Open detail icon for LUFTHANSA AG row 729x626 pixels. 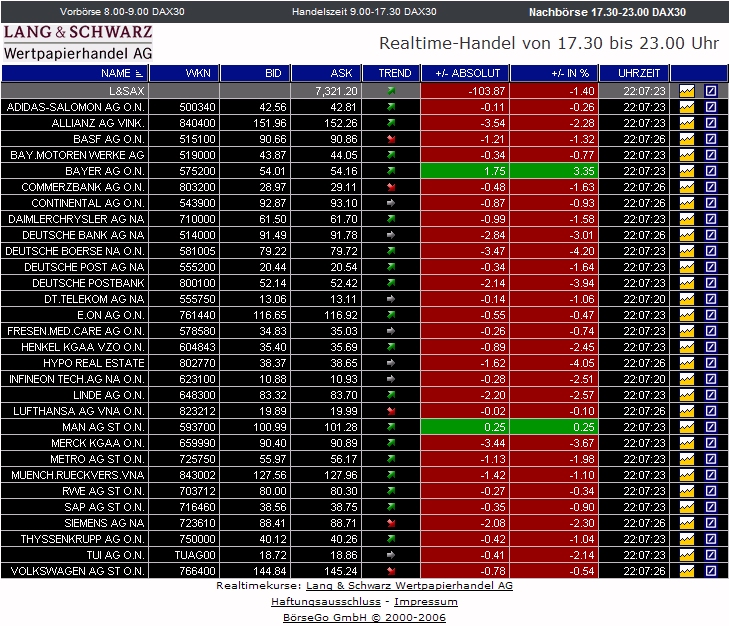710,411
